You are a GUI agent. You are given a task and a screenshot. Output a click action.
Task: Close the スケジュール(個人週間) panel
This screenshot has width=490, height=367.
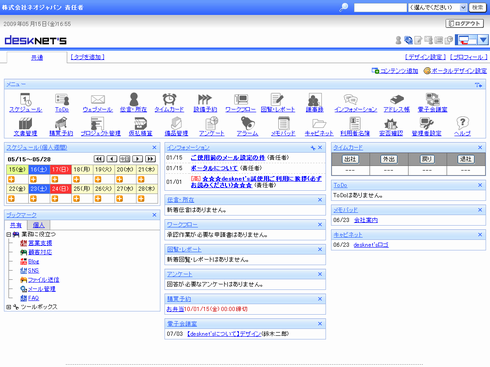point(154,147)
